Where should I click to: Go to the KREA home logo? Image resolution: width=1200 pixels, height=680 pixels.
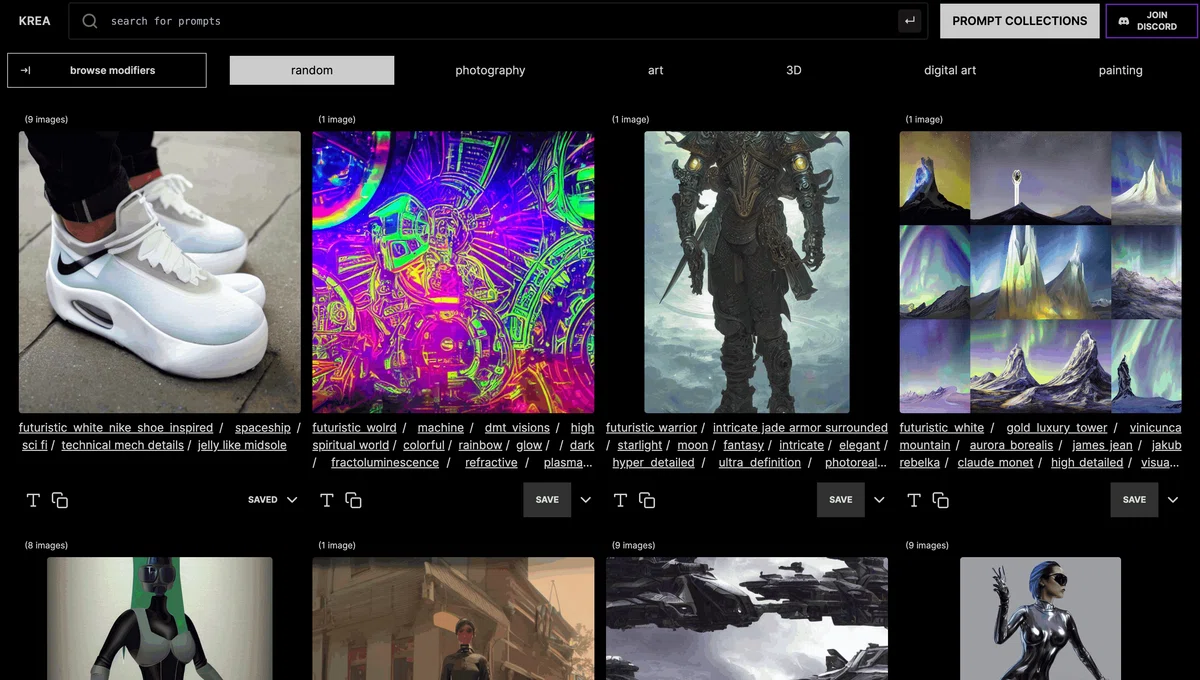(34, 21)
